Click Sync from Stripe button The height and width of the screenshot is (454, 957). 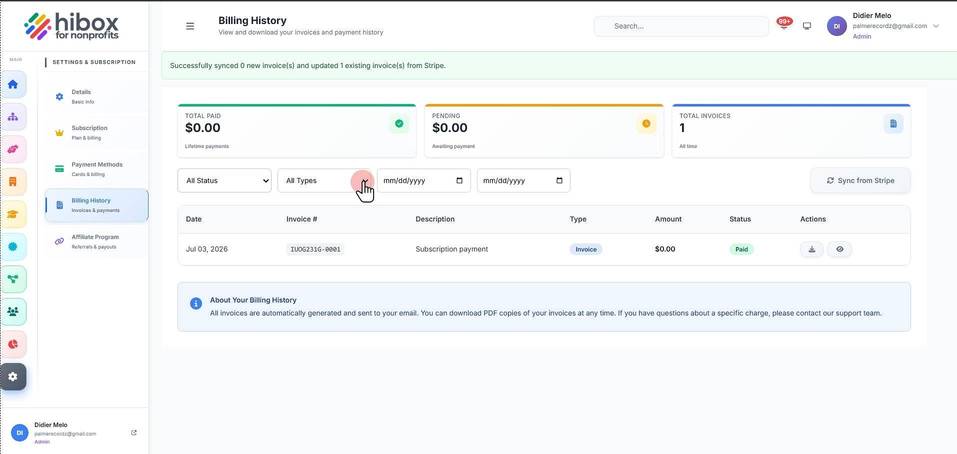click(x=860, y=181)
